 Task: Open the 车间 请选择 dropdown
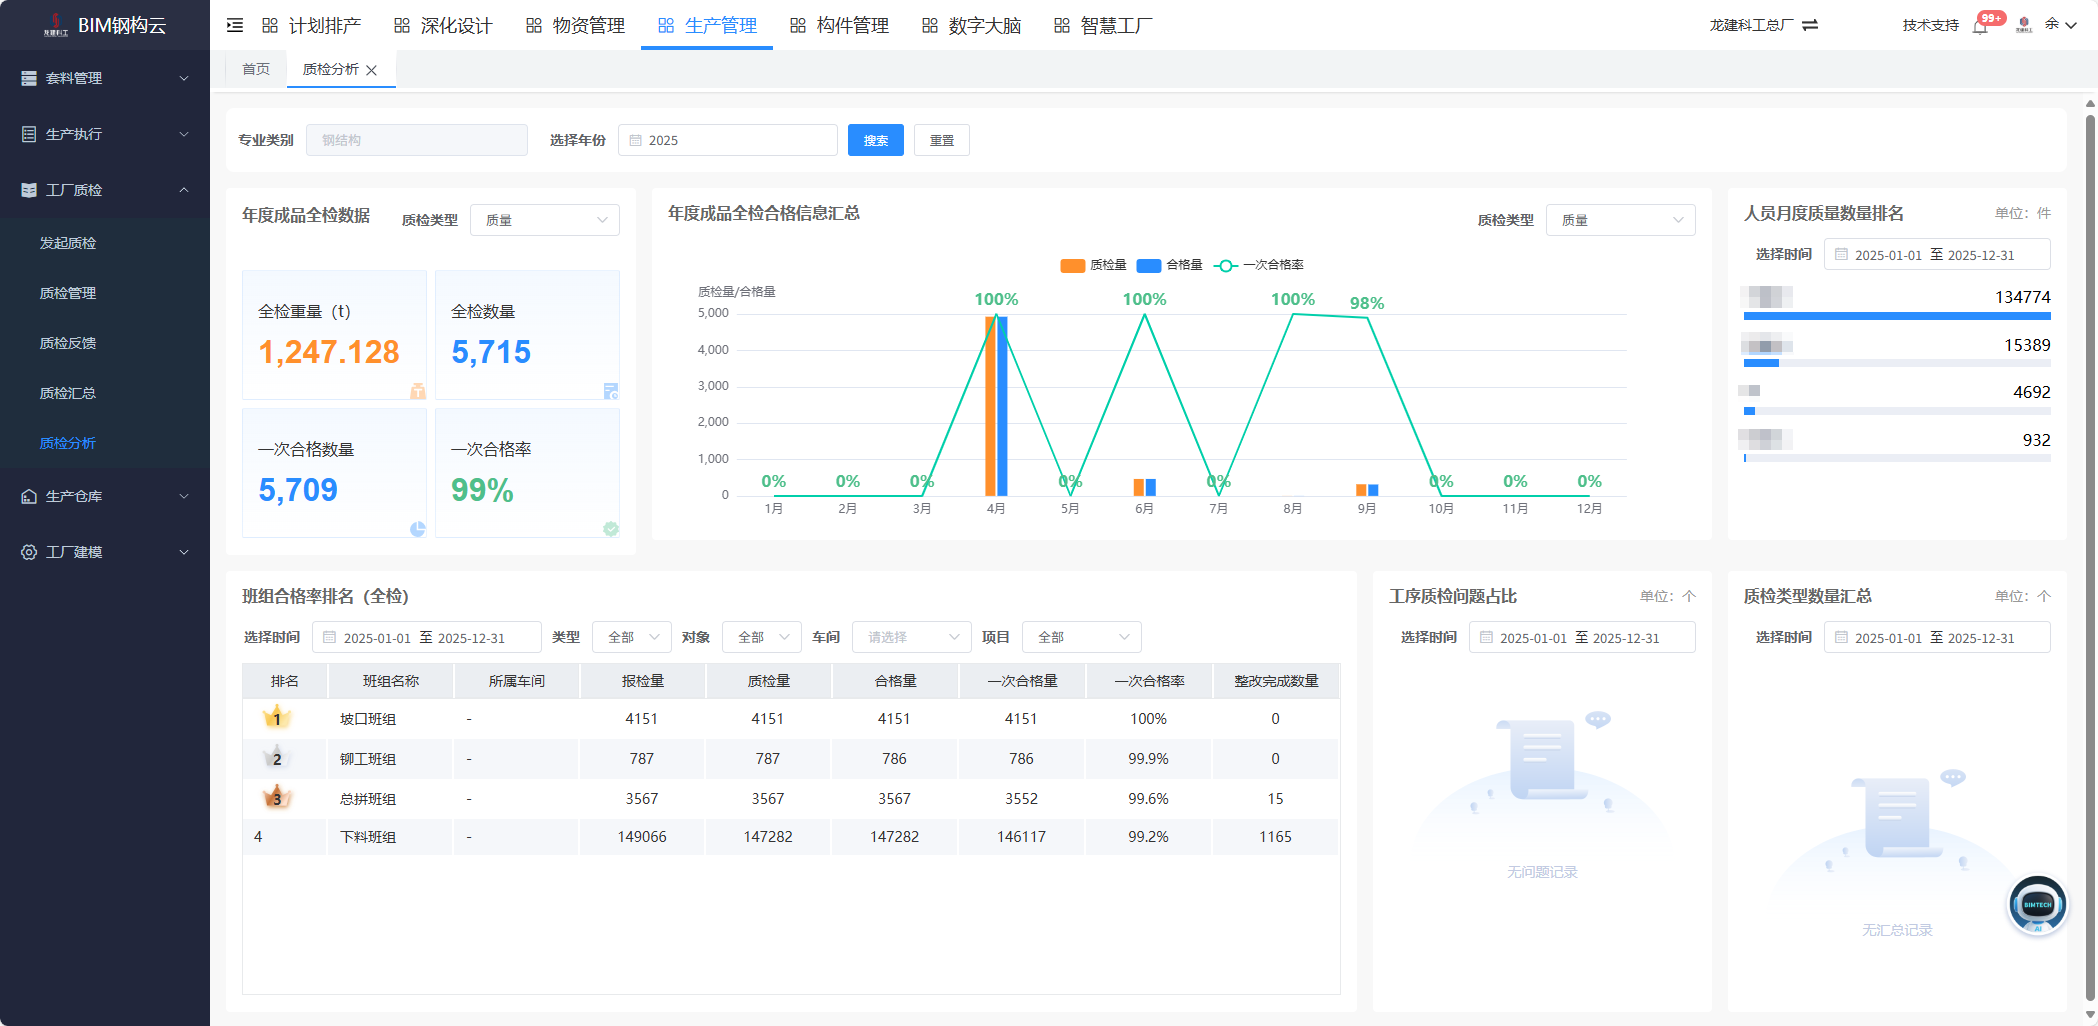pyautogui.click(x=912, y=637)
